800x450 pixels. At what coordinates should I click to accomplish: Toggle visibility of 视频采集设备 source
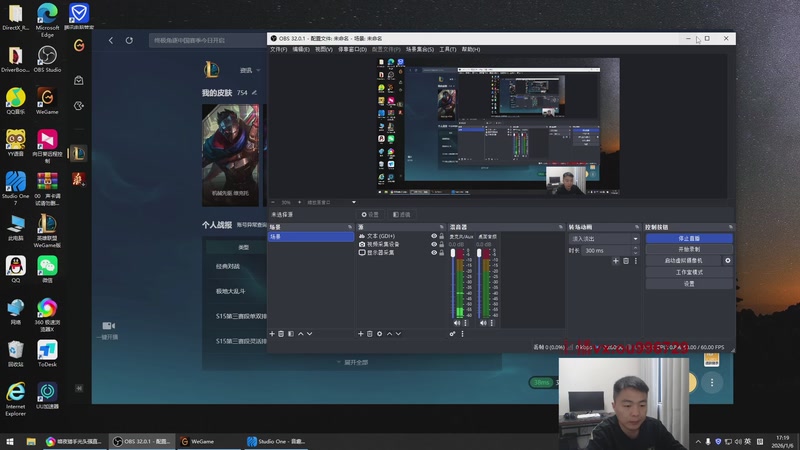(434, 244)
